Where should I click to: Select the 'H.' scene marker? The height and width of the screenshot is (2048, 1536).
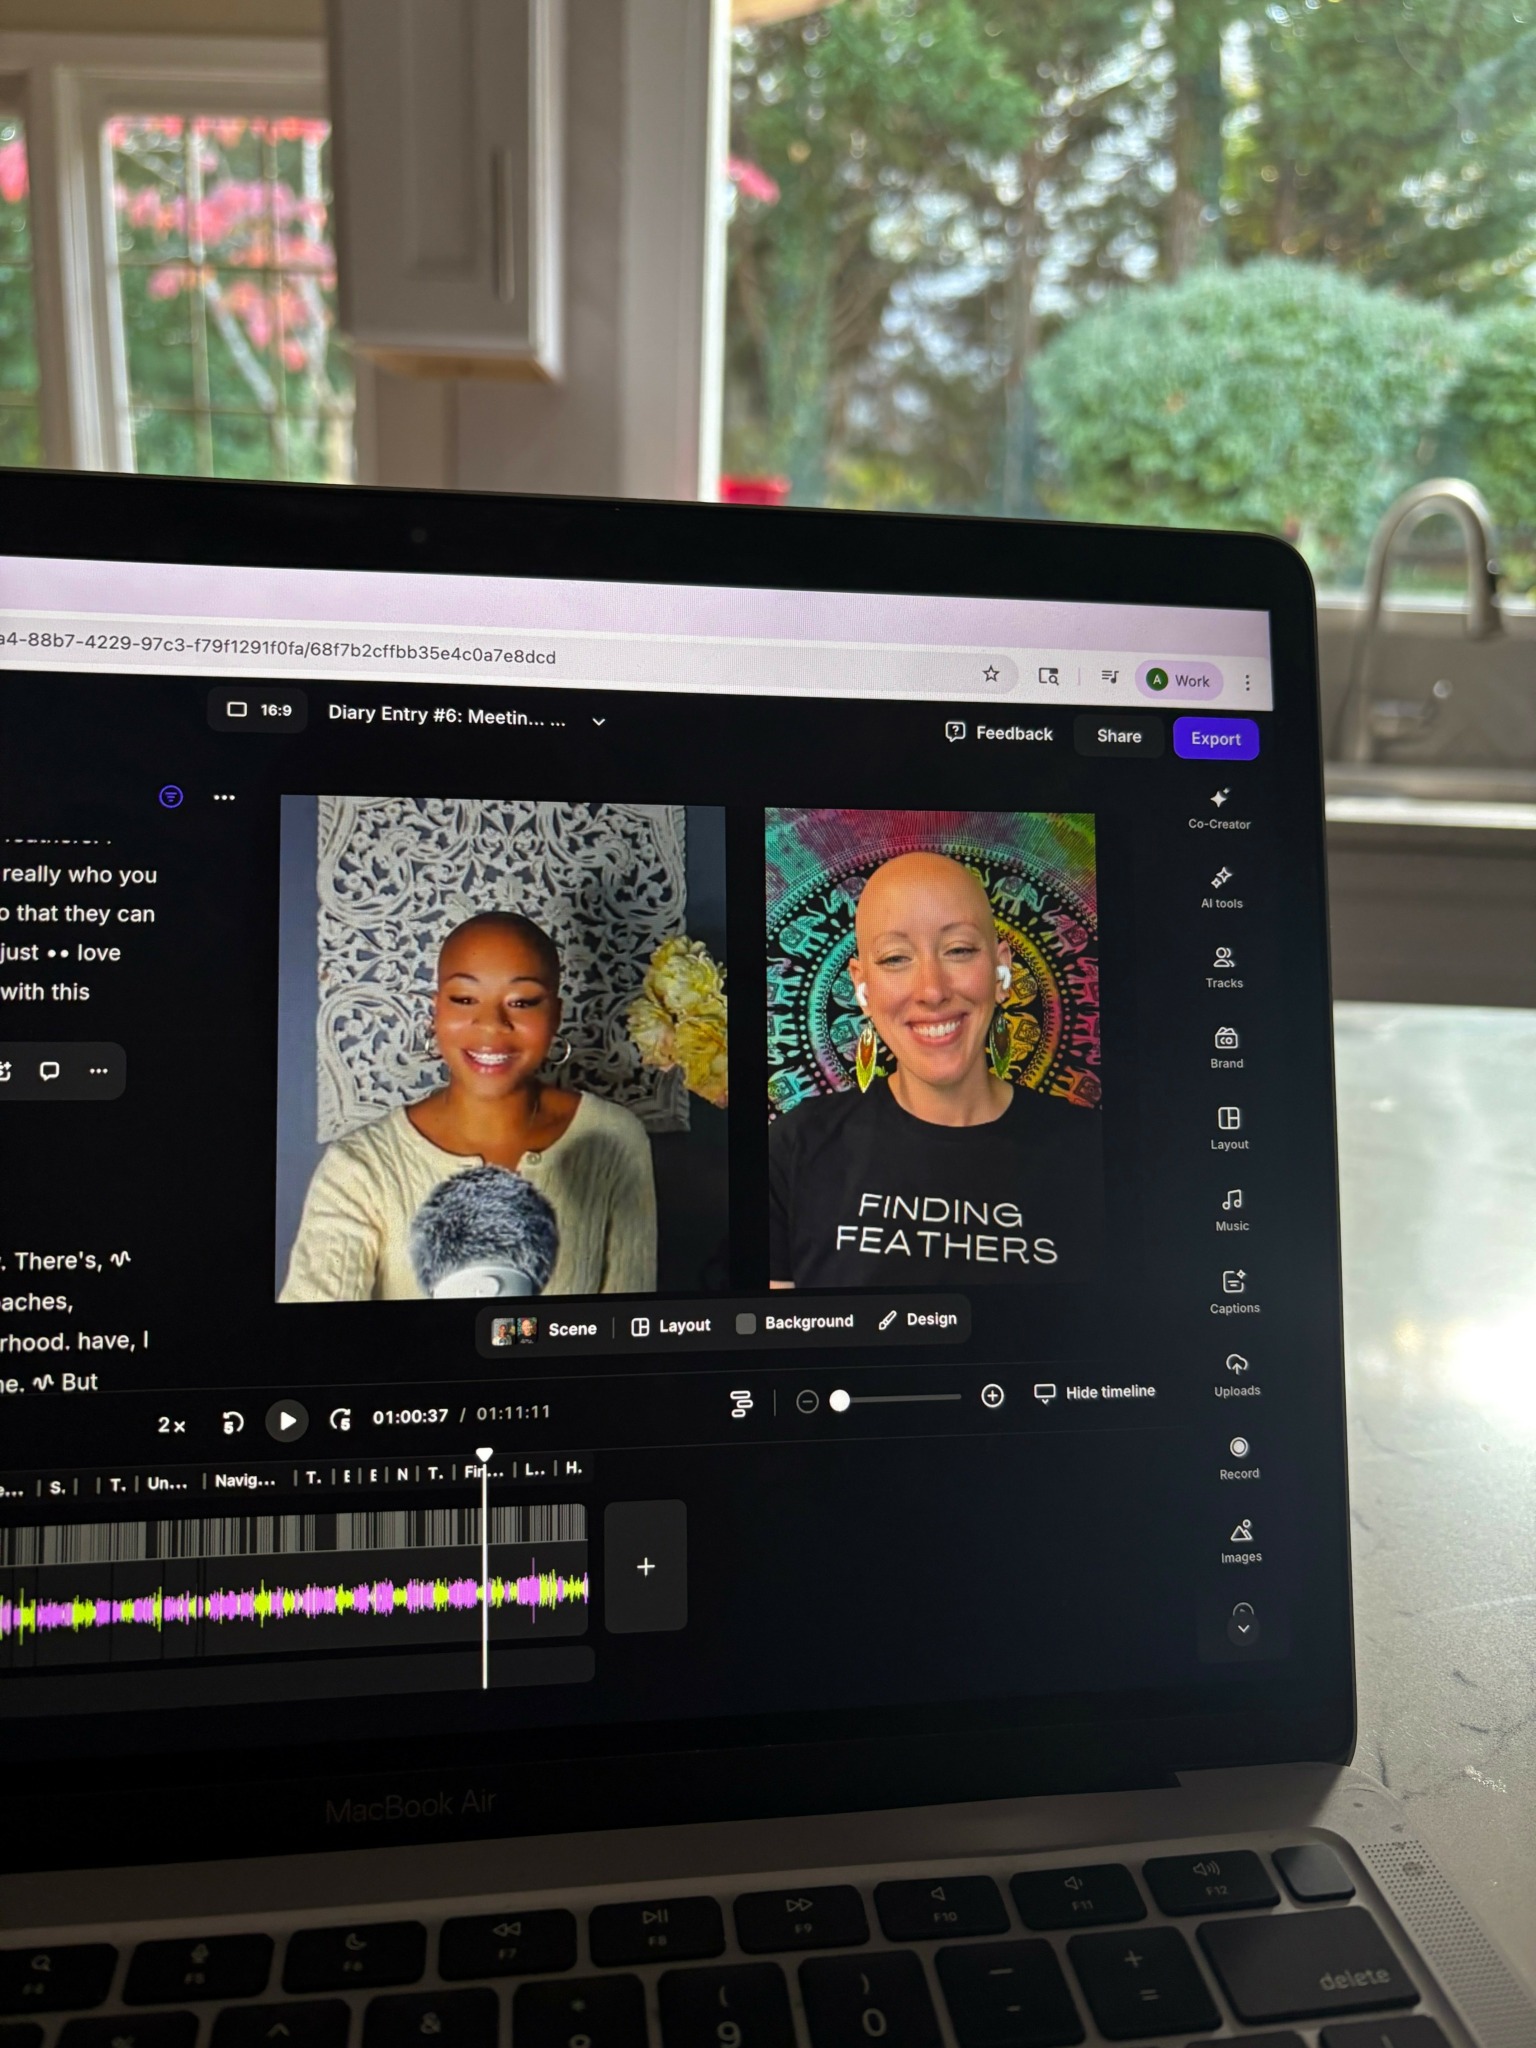(573, 1467)
